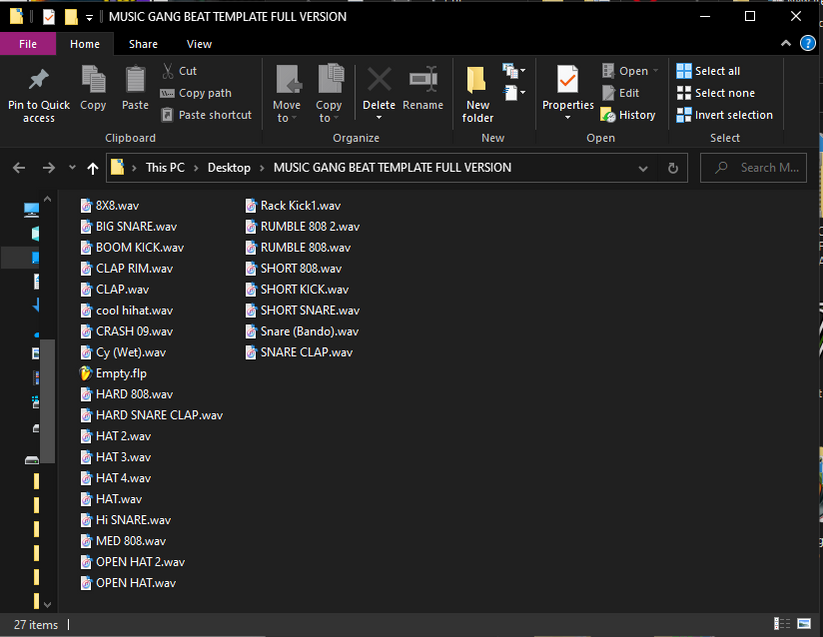Click Select all button

708,71
